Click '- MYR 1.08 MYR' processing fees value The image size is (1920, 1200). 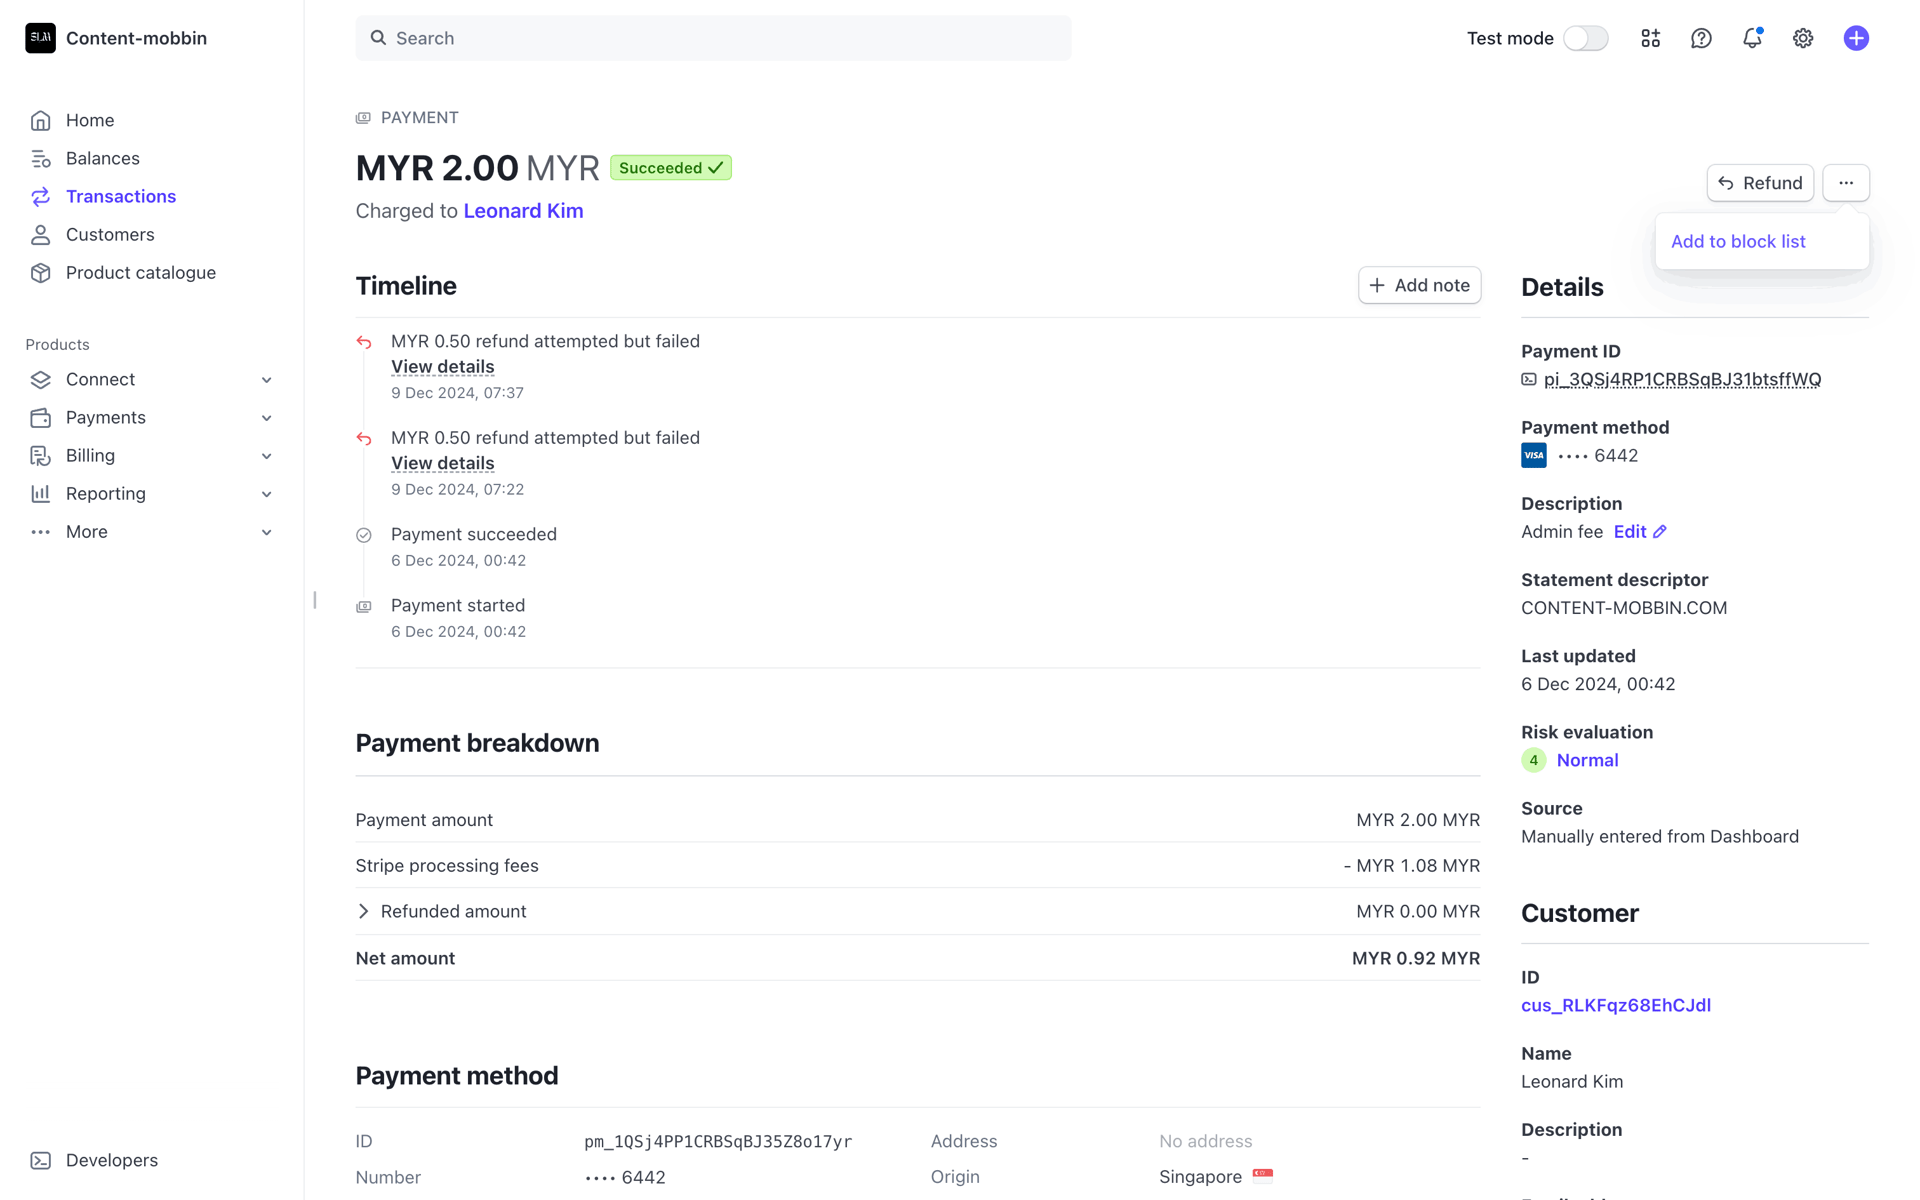(x=1411, y=866)
